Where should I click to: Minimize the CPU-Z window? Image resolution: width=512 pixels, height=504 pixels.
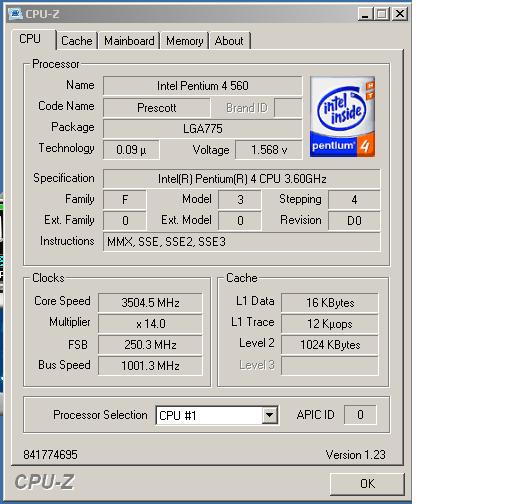tap(365, 14)
